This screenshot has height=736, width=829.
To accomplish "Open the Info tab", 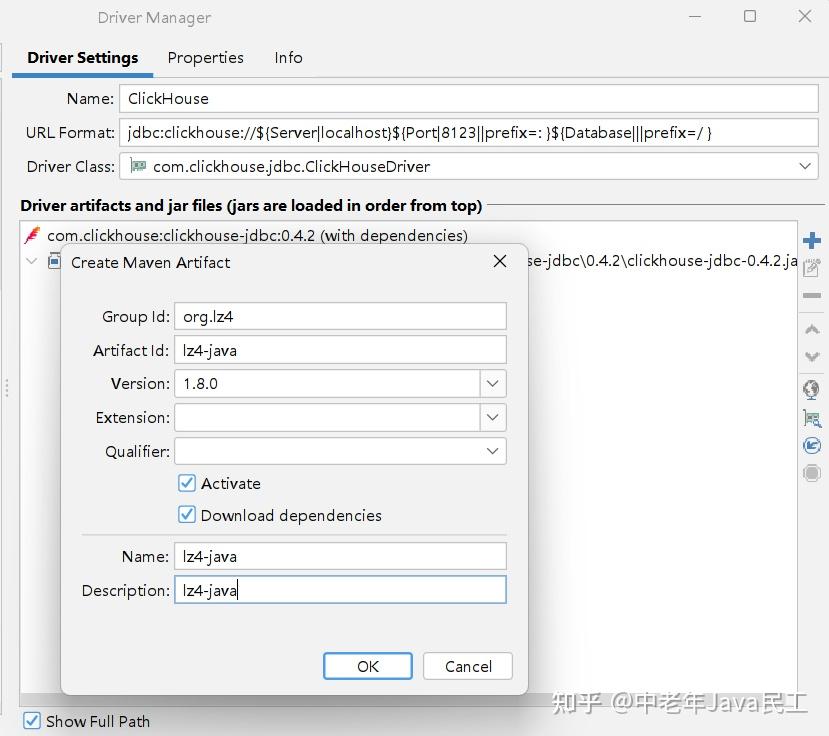I will point(288,58).
